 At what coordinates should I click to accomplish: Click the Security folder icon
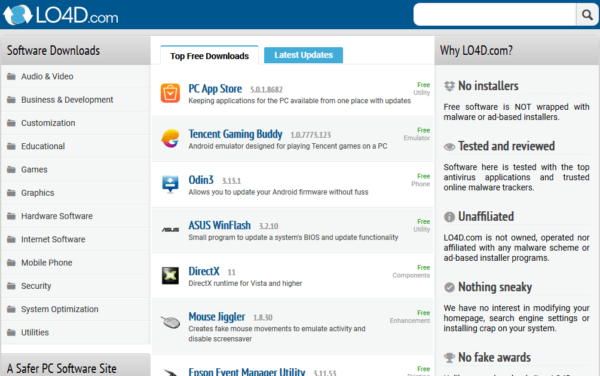click(x=11, y=286)
